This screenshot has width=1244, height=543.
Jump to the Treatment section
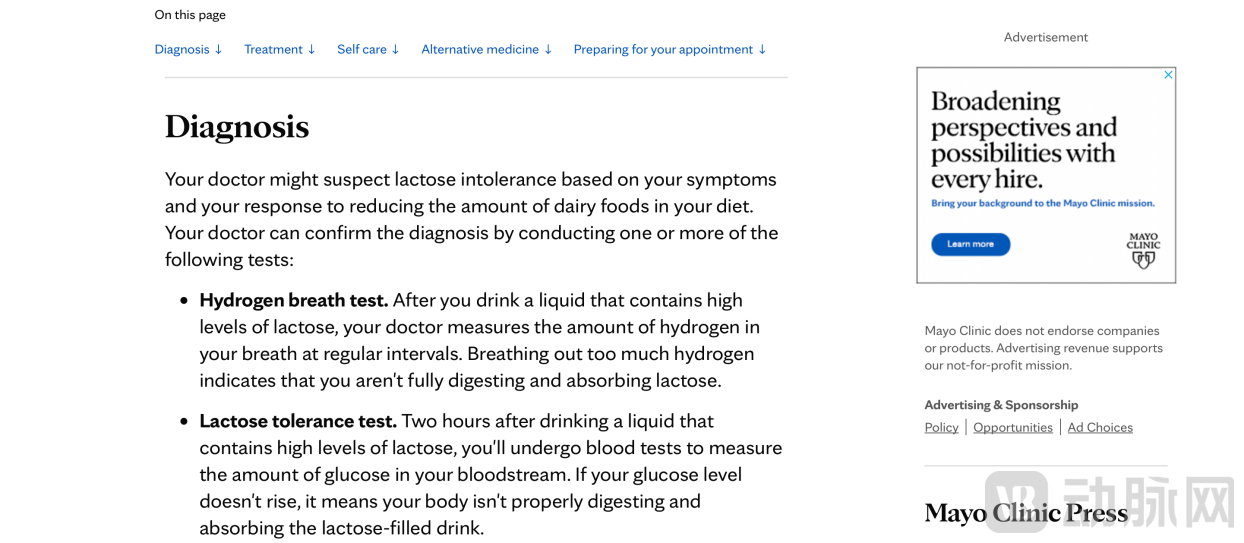pos(273,49)
